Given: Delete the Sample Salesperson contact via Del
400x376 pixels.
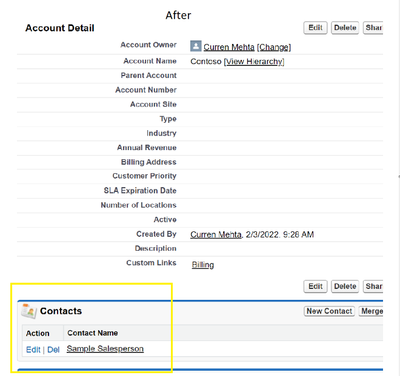Looking at the screenshot, I should coord(53,350).
